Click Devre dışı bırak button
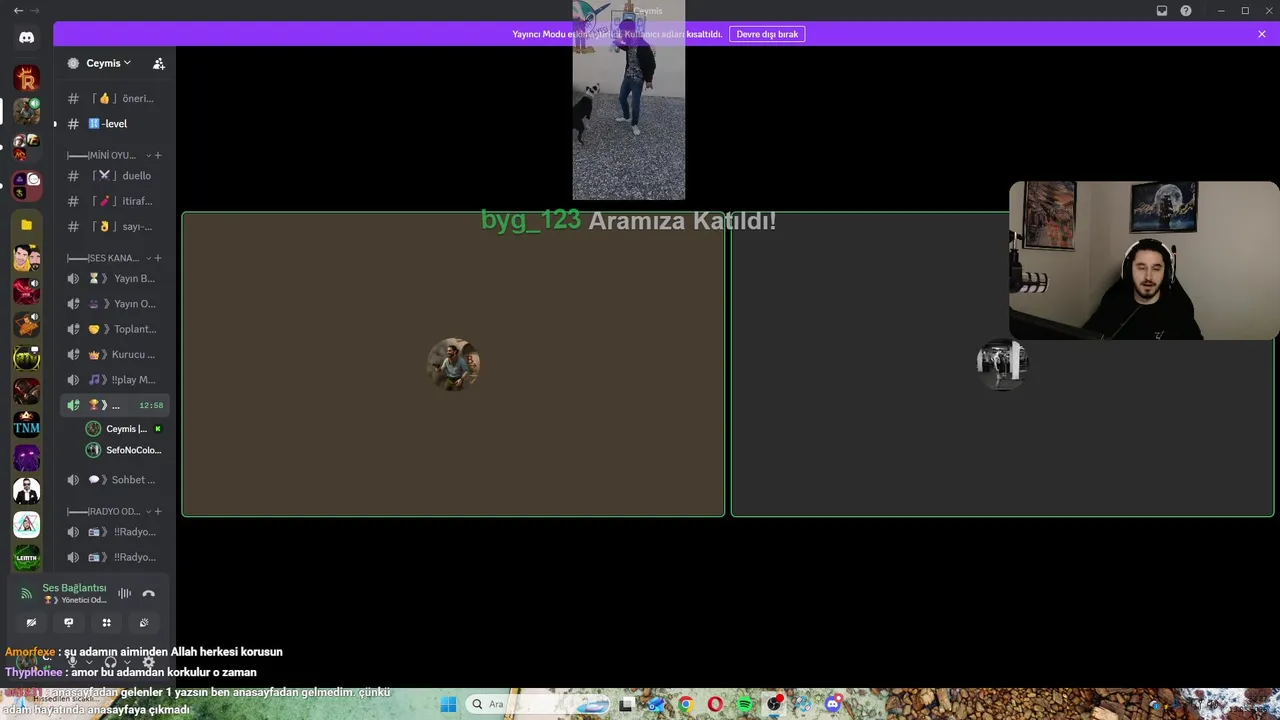 point(767,34)
